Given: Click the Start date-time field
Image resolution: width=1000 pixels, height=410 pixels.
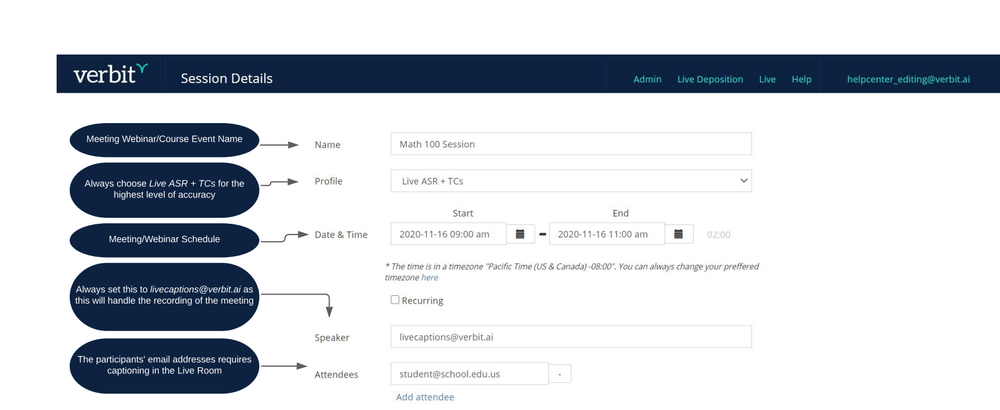Looking at the screenshot, I should click(x=448, y=234).
